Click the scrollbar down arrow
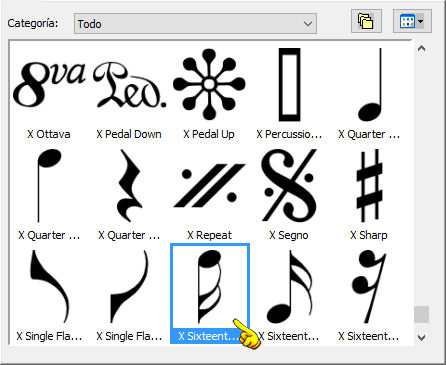Viewport: 446px width, 365px height. (421, 338)
